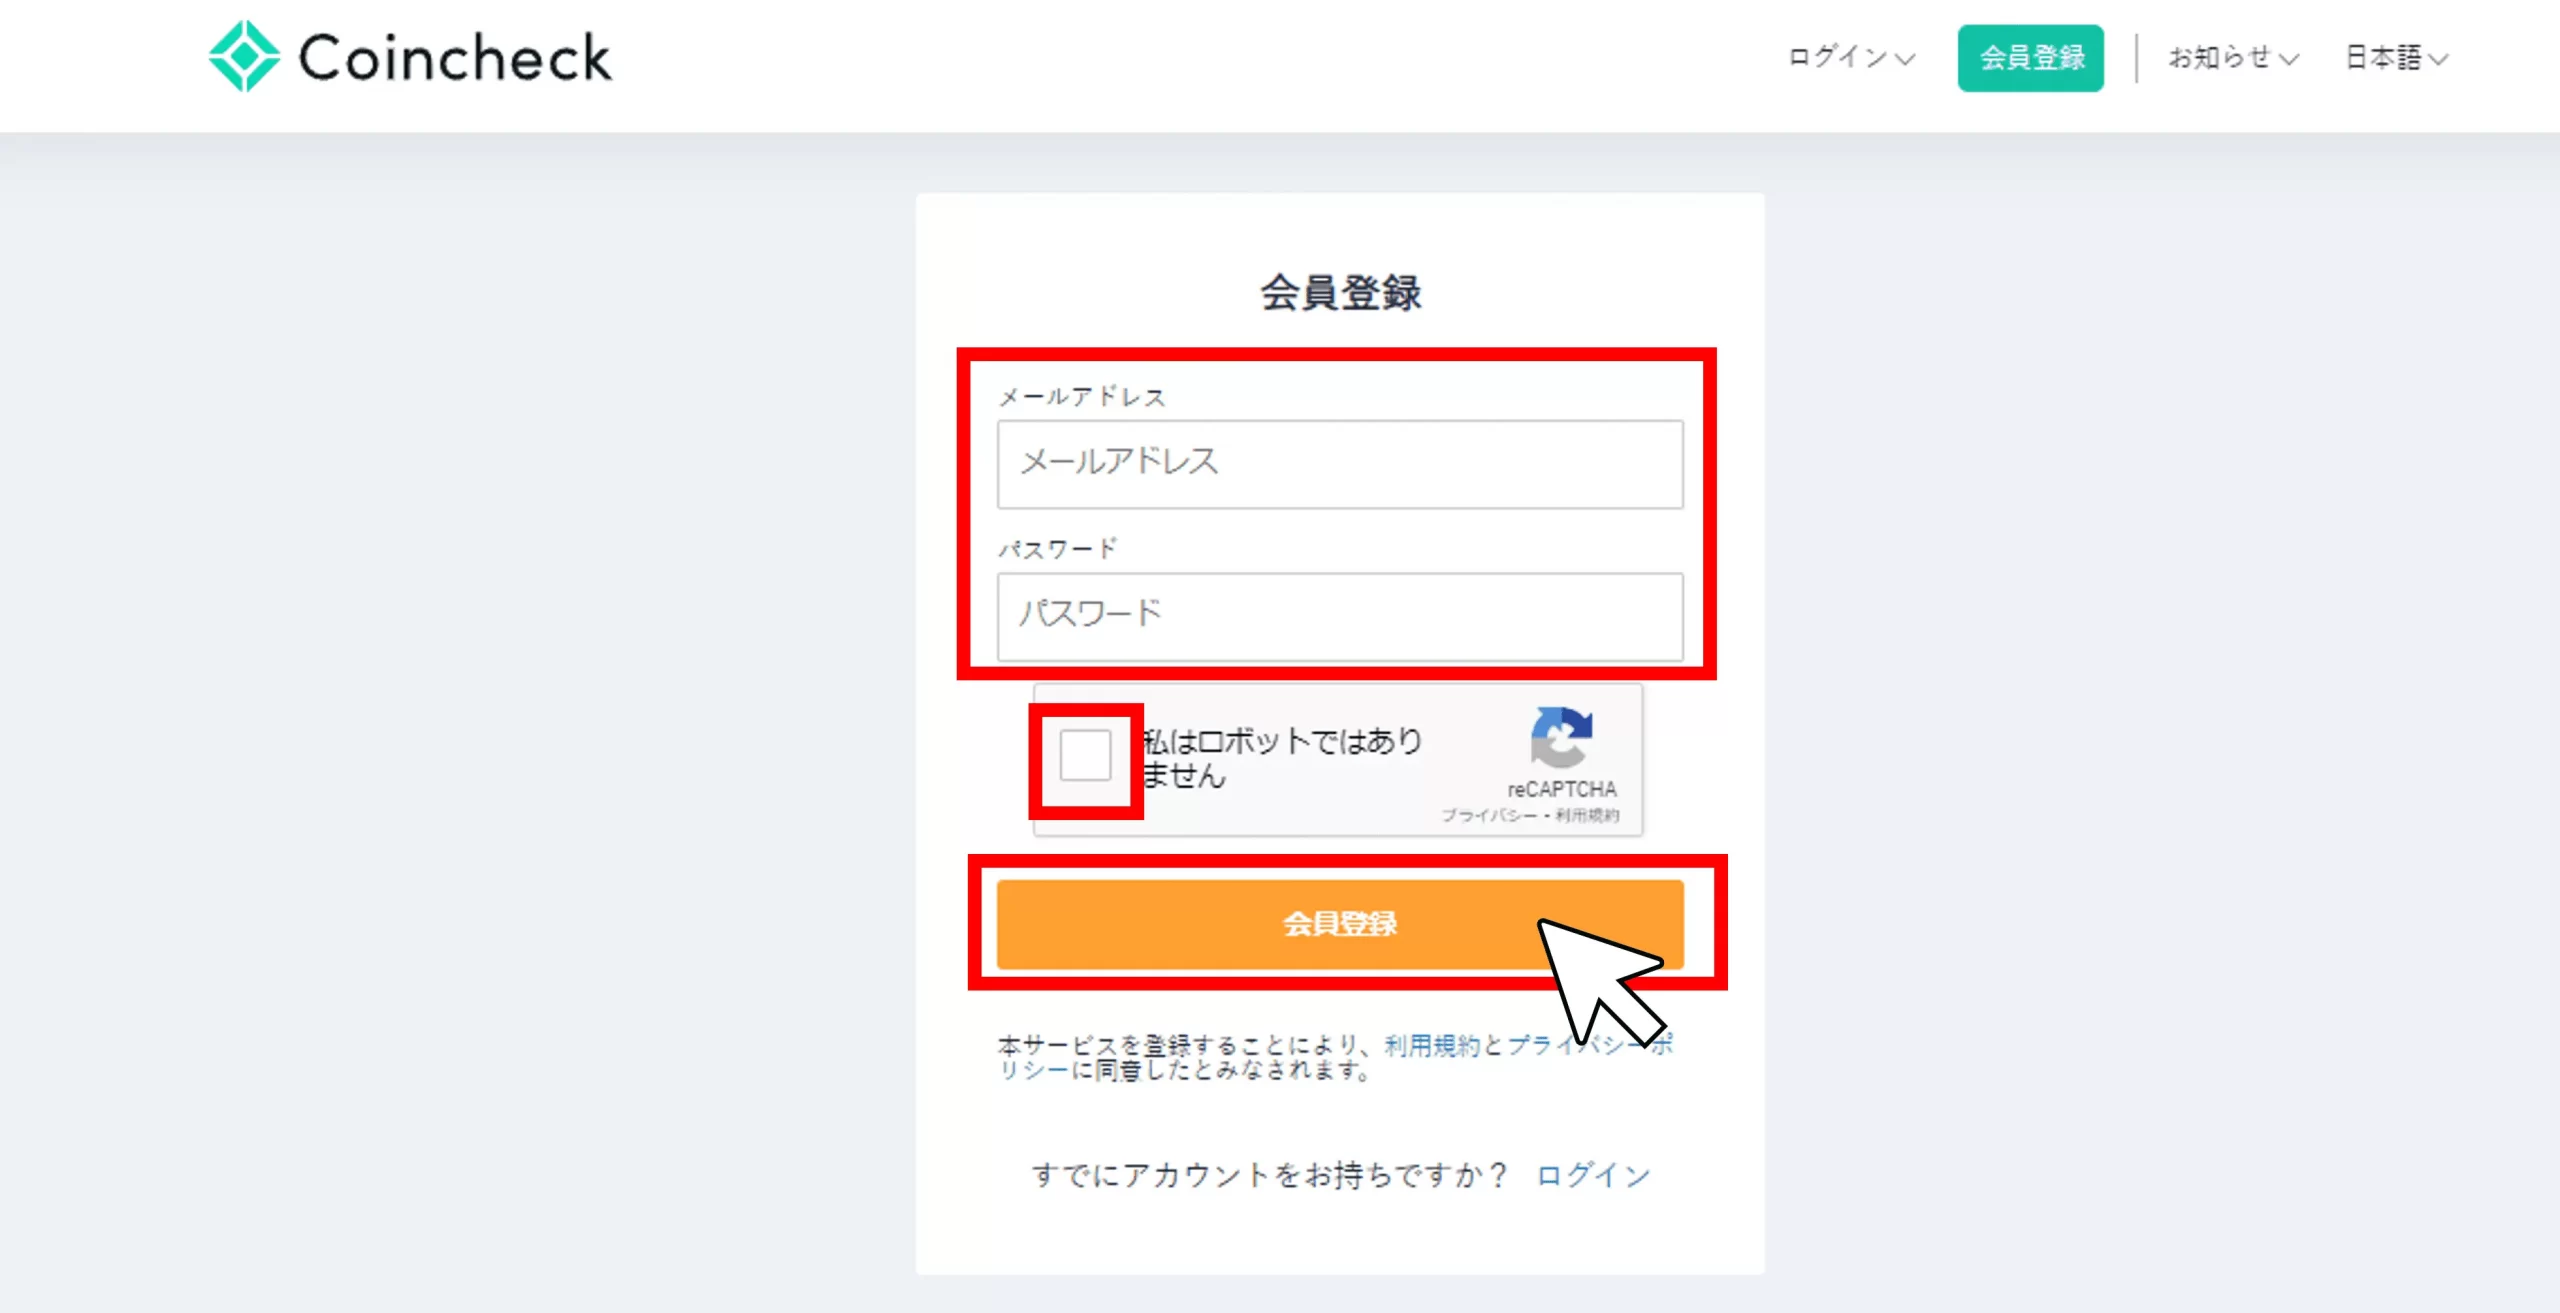This screenshot has width=2560, height=1313.
Task: Focus the パスワード input field
Action: pyautogui.click(x=1339, y=616)
